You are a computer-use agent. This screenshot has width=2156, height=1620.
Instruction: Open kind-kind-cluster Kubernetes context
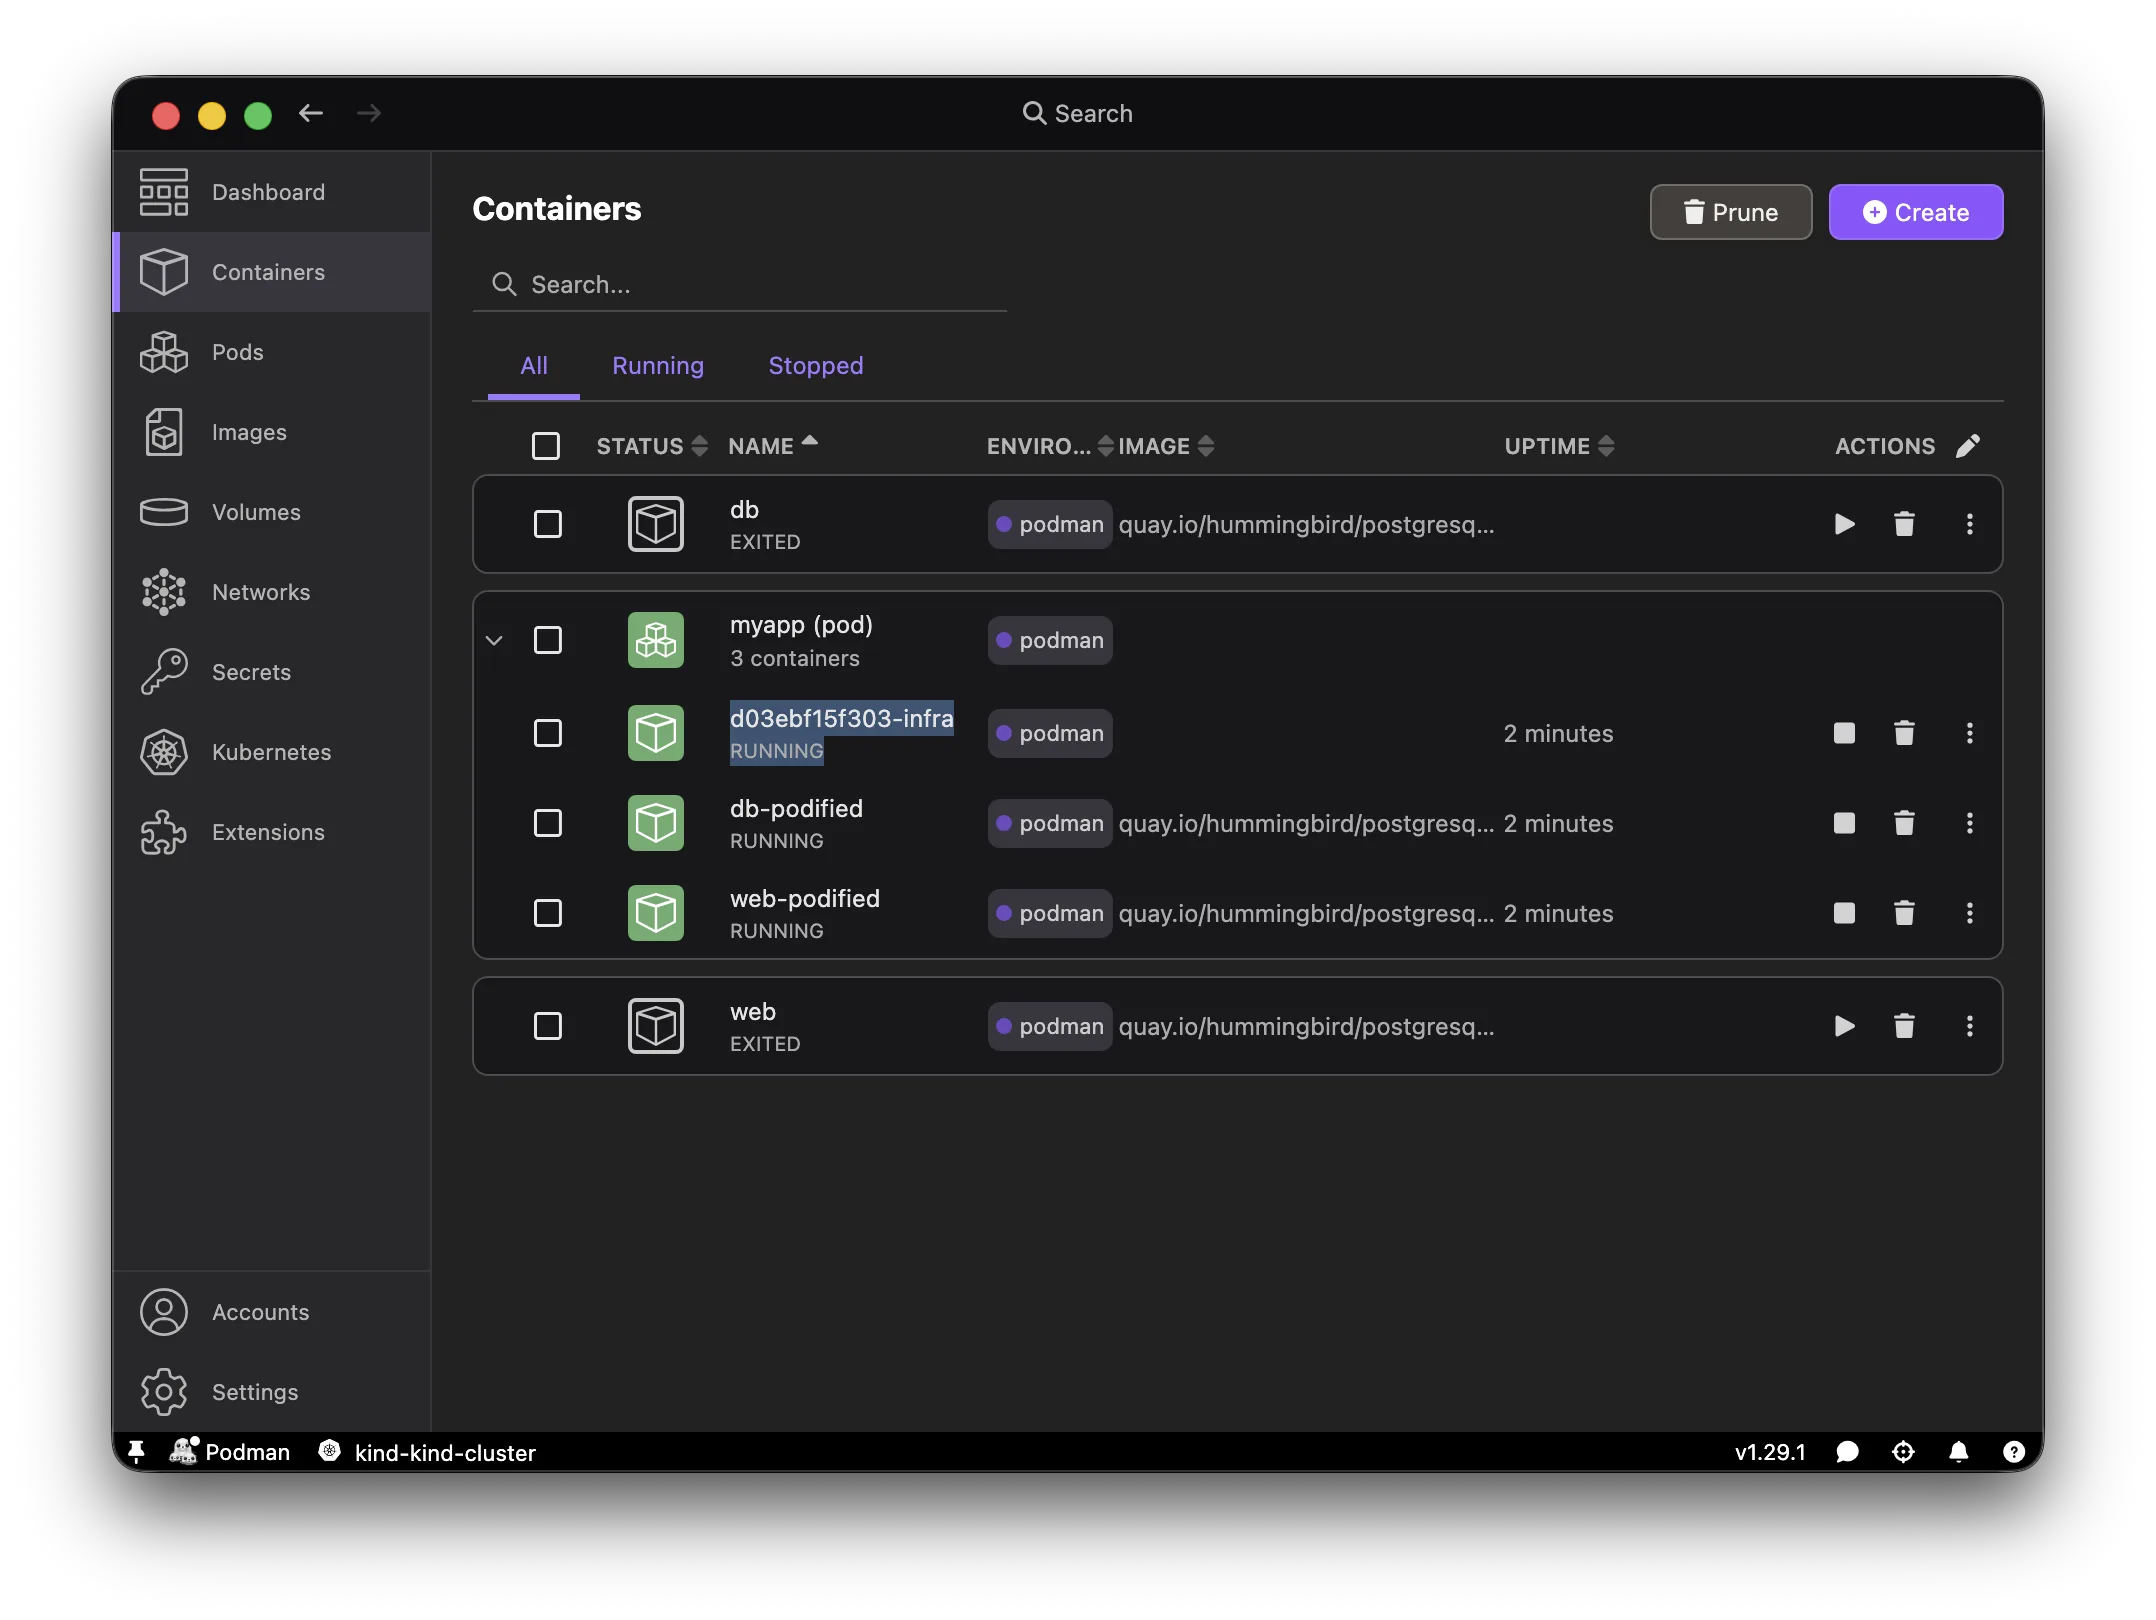coord(427,1452)
